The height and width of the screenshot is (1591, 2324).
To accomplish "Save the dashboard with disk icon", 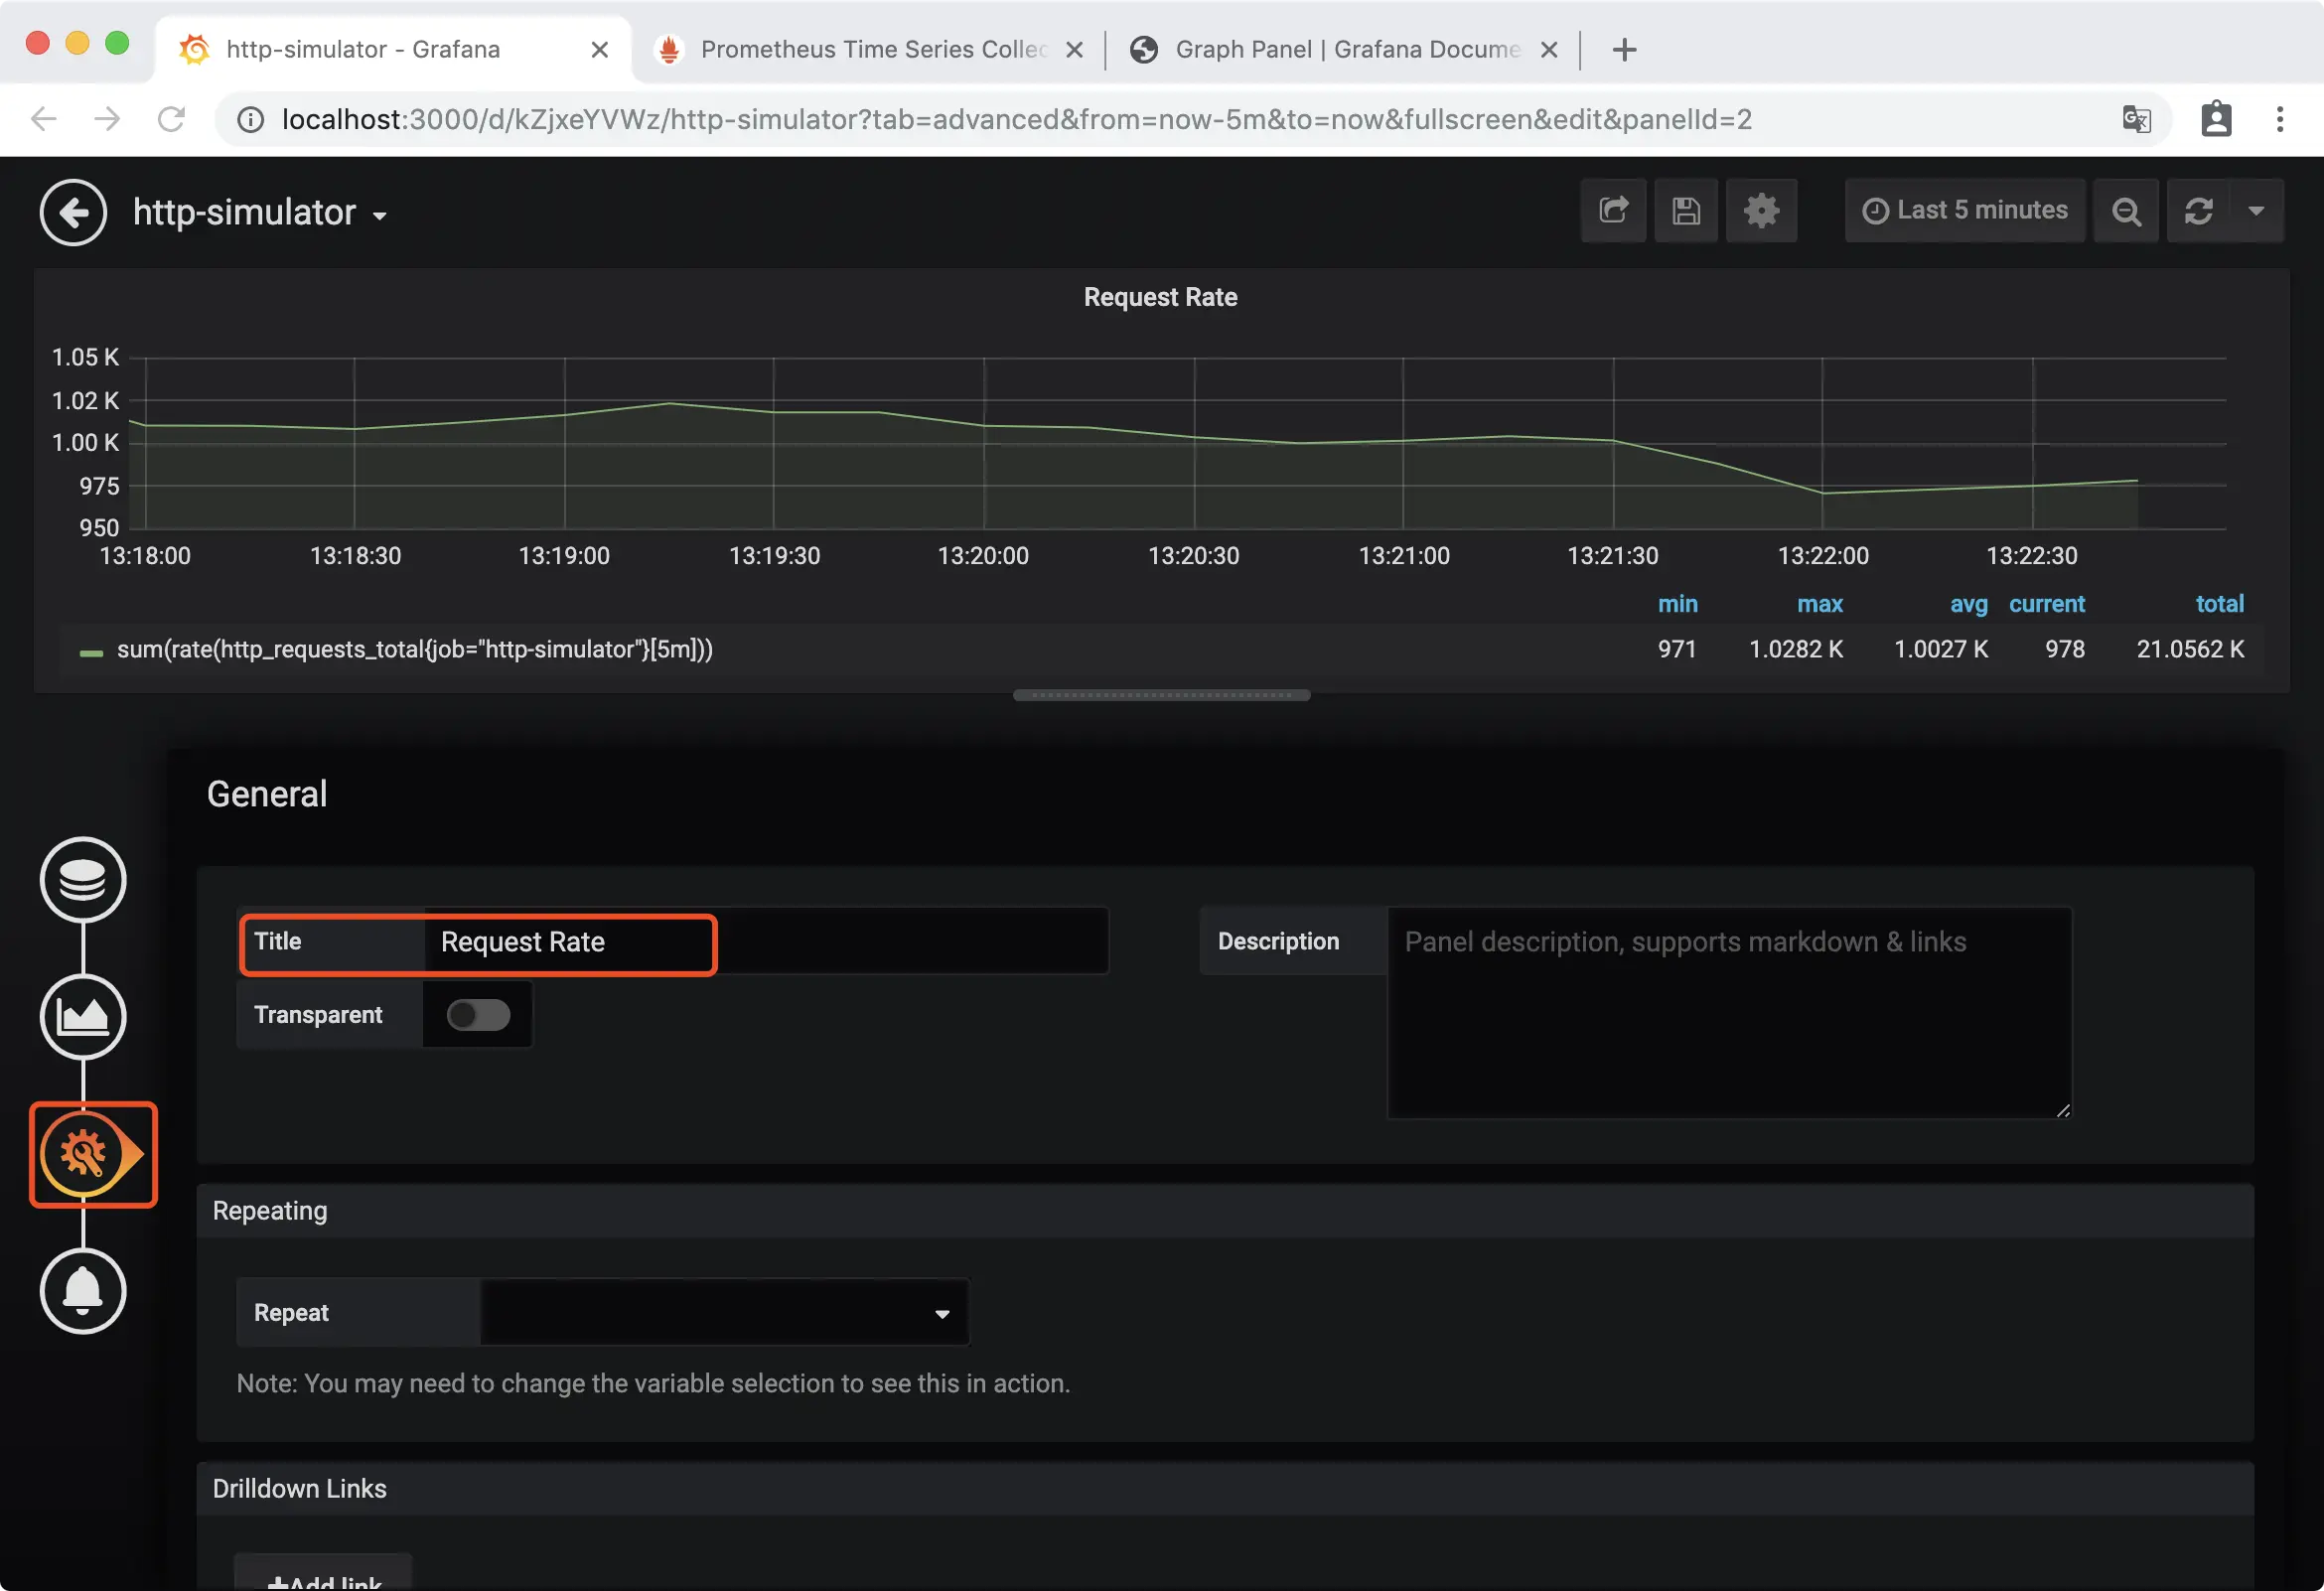I will (1686, 210).
